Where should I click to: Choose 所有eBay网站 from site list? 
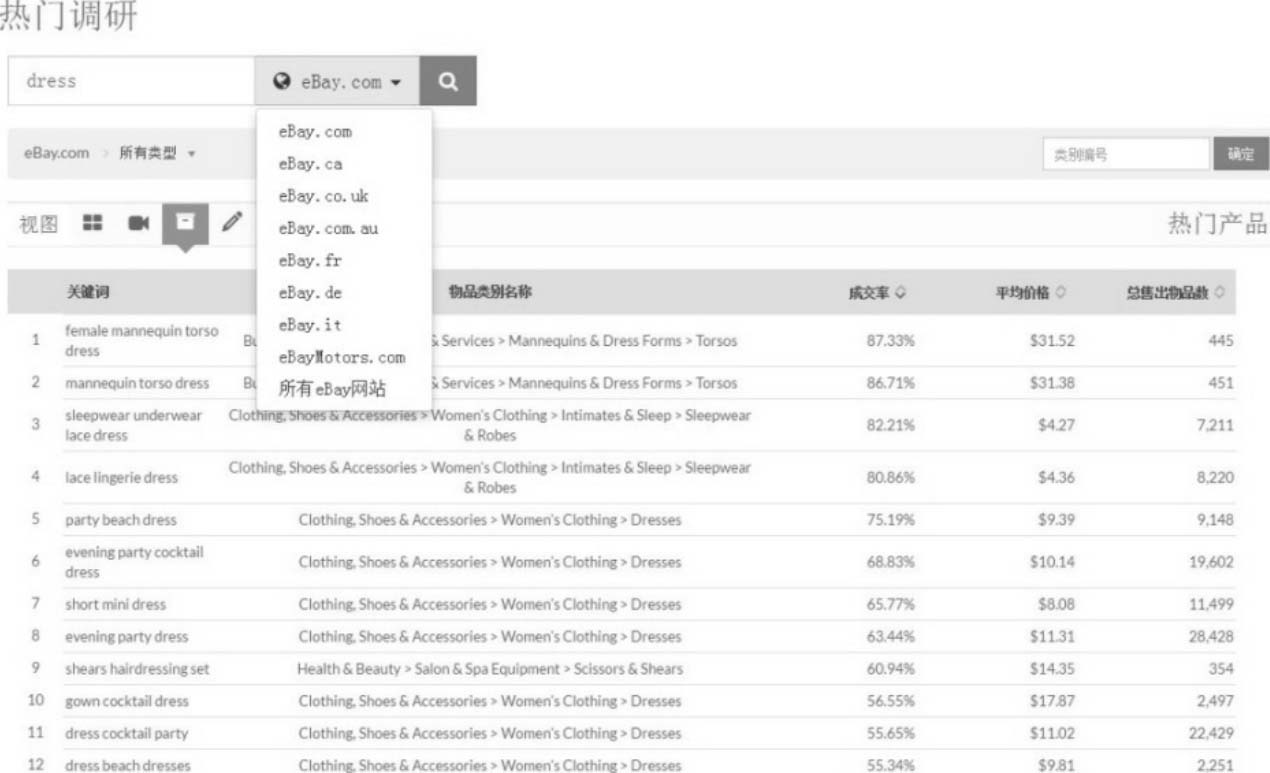[331, 389]
